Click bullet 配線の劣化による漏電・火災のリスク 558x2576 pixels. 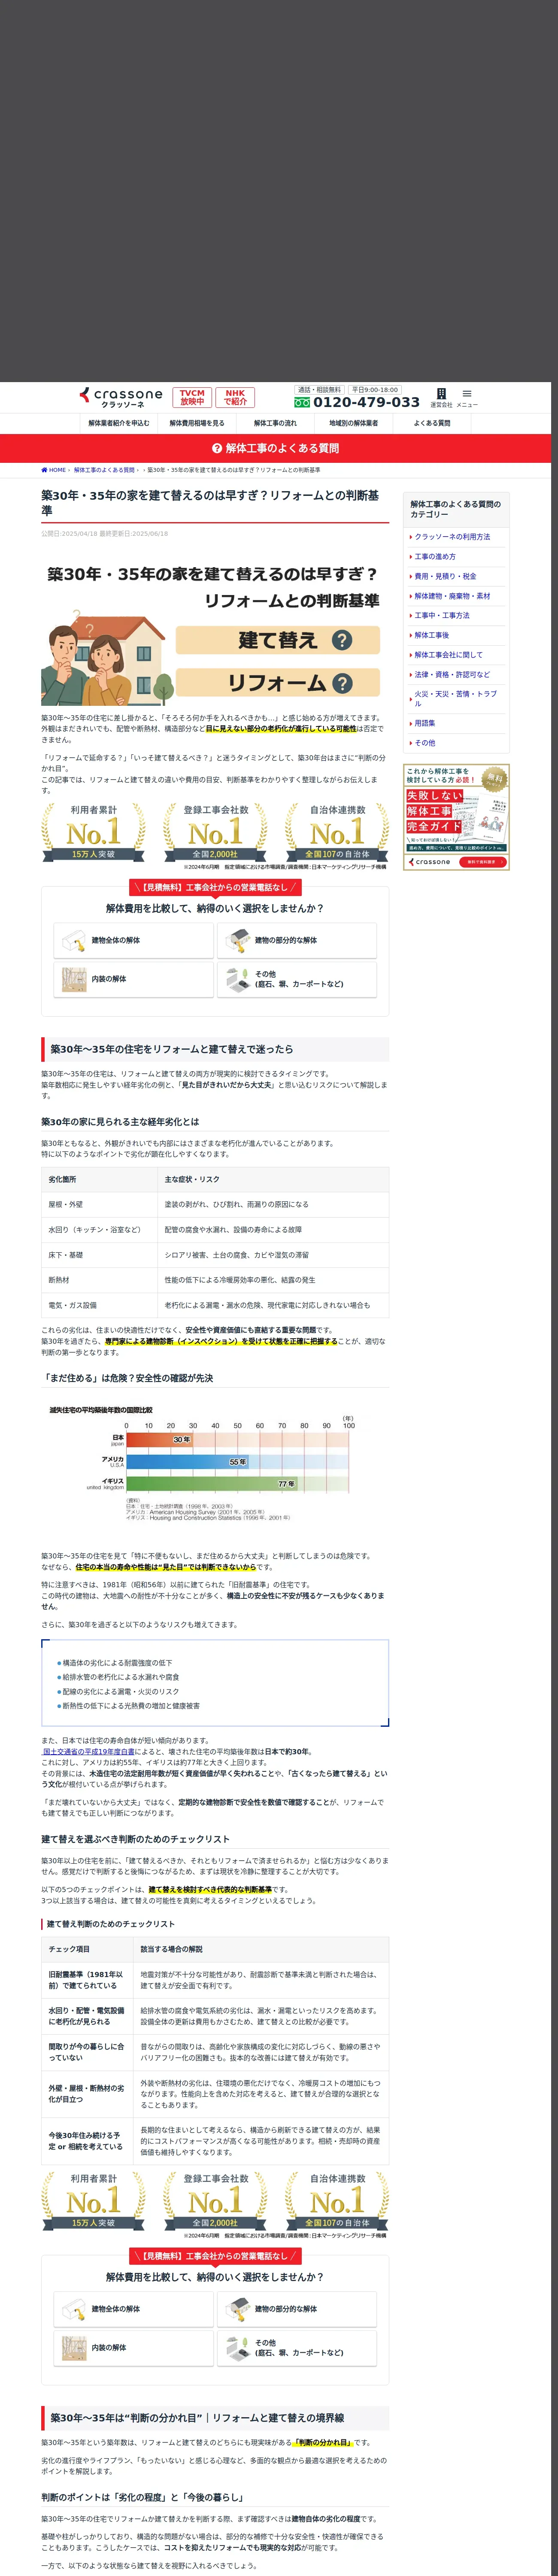121,1692
